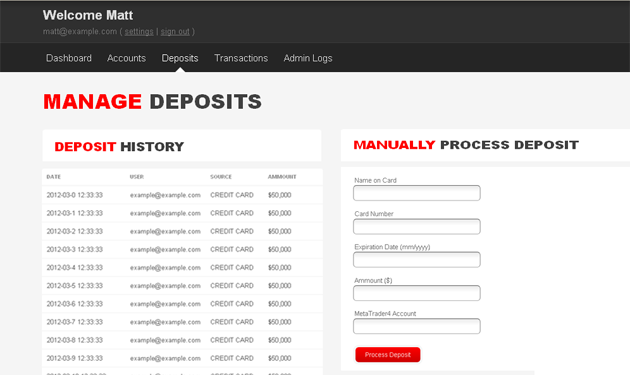The width and height of the screenshot is (630, 375).
Task: Click the matt@example.com address in the header
Action: 80,32
